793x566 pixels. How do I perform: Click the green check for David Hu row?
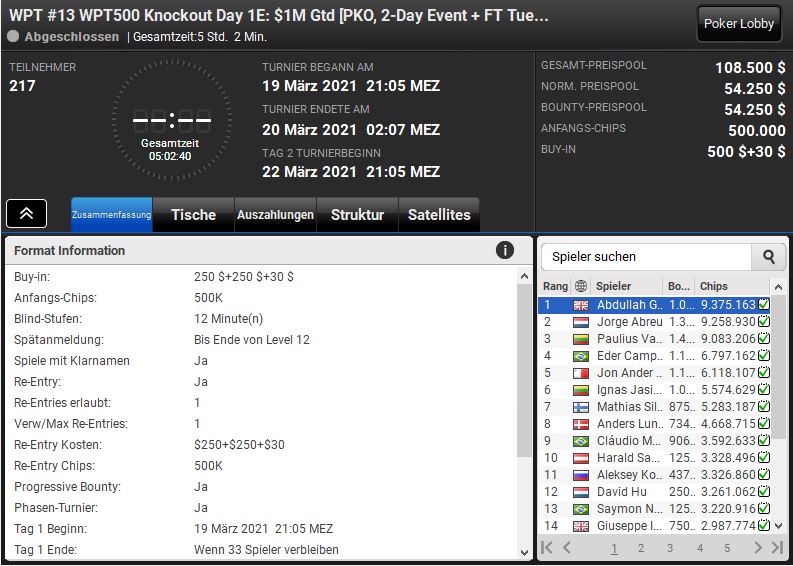764,492
